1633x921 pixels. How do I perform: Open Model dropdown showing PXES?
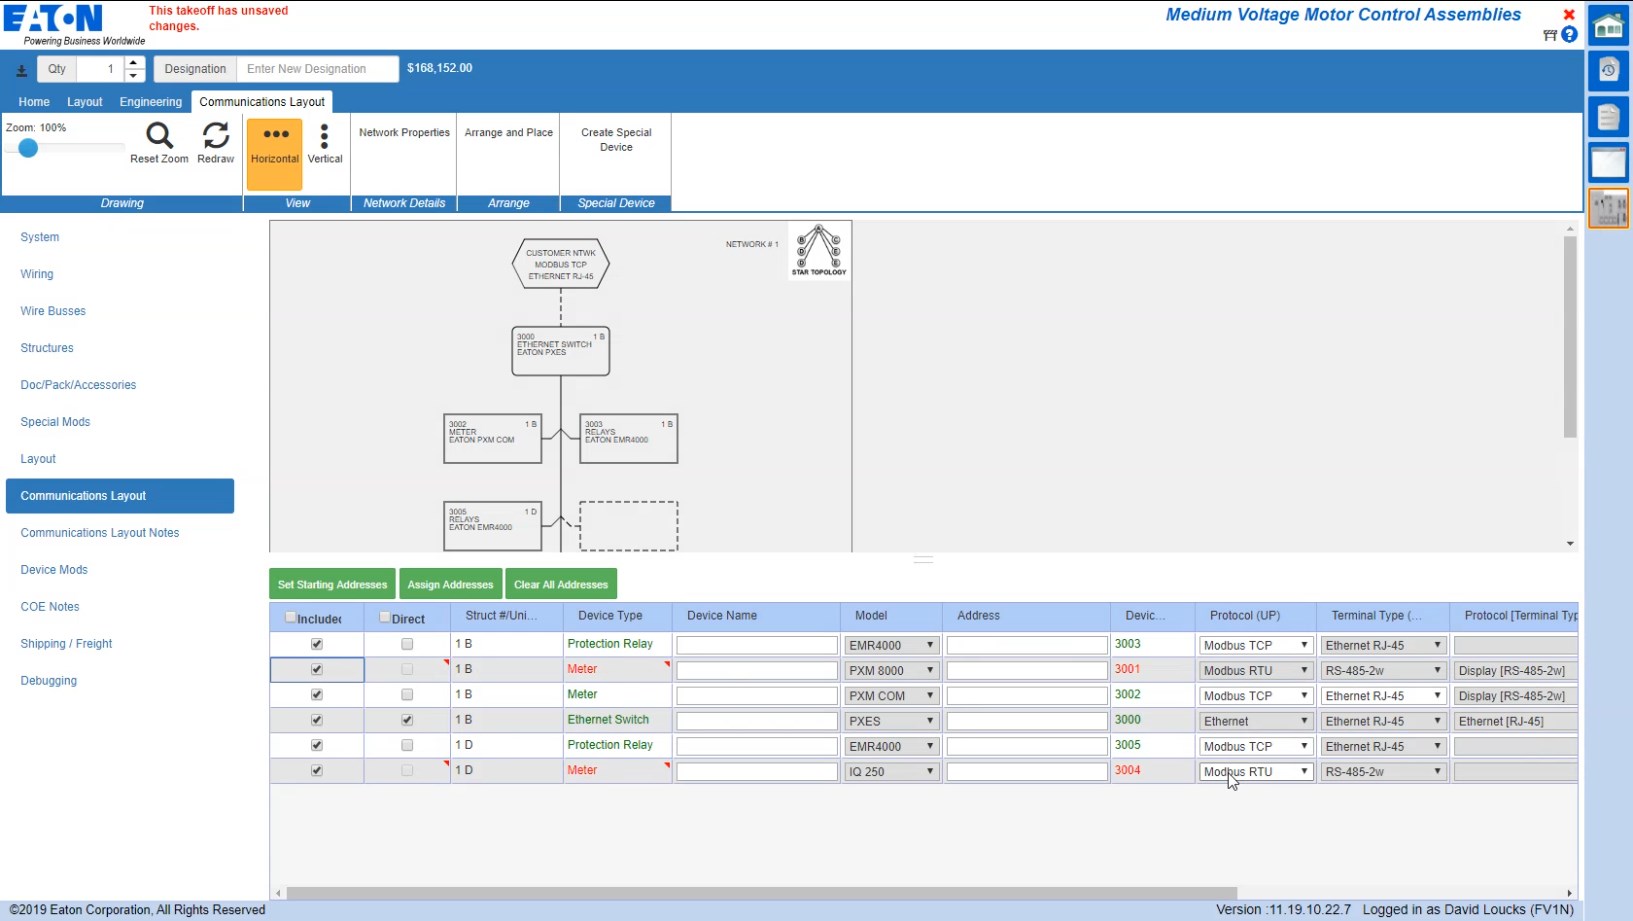(x=891, y=721)
